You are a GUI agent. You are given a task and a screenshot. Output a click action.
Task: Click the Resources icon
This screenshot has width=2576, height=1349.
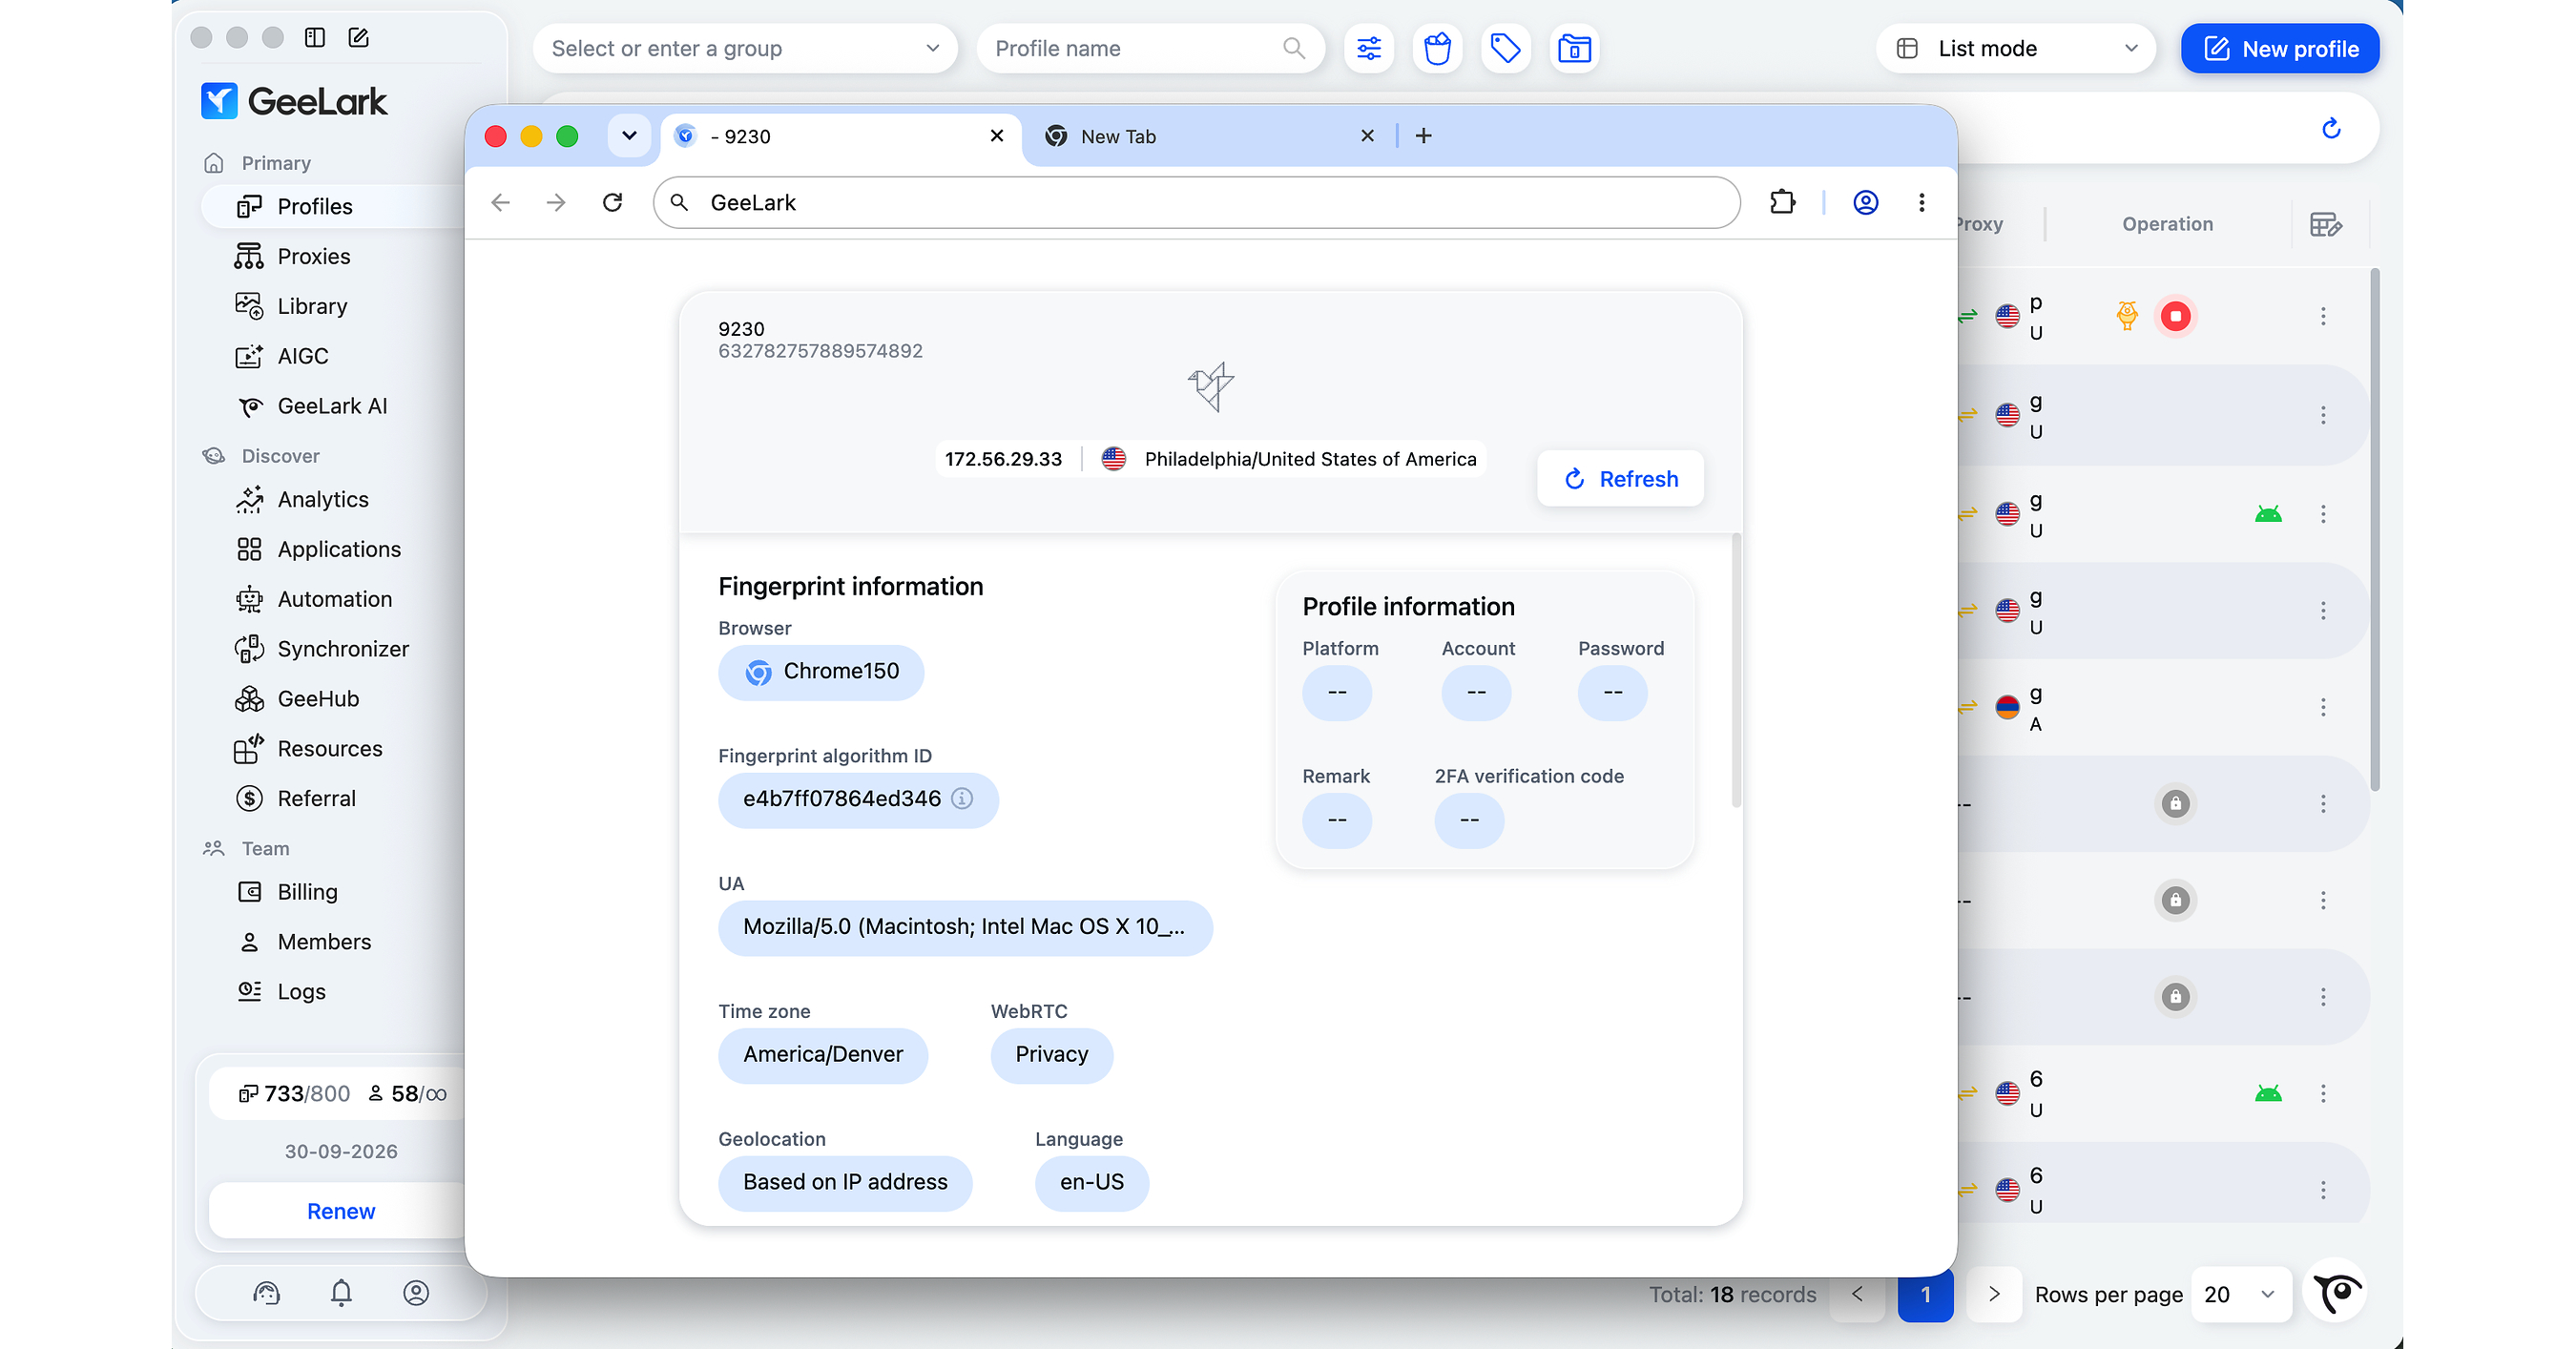(249, 749)
